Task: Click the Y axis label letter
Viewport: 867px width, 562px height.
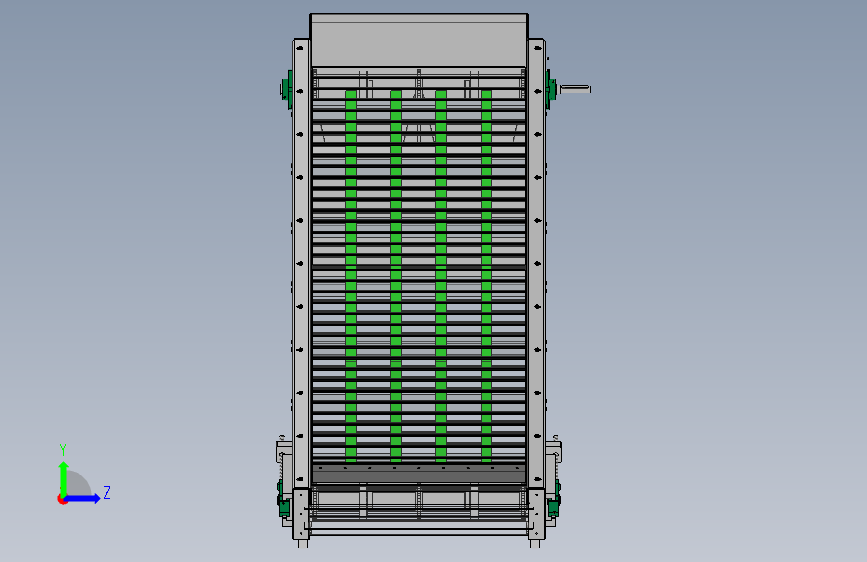Action: pos(63,449)
